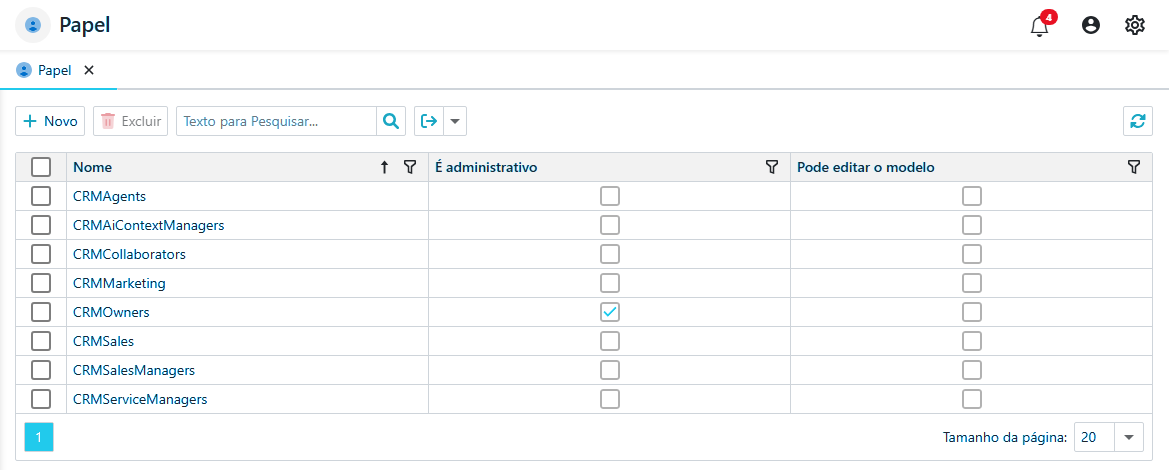
Task: Open the CRMCollaborators role link
Action: (129, 254)
